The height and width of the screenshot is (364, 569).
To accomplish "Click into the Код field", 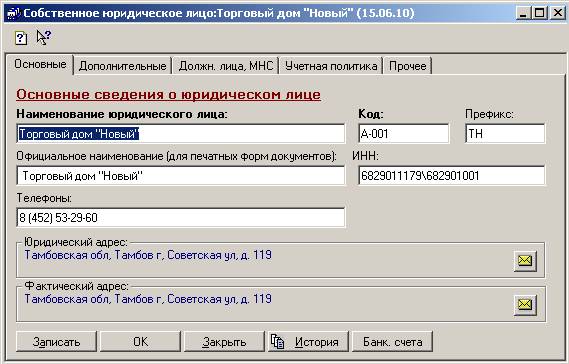I will point(404,134).
